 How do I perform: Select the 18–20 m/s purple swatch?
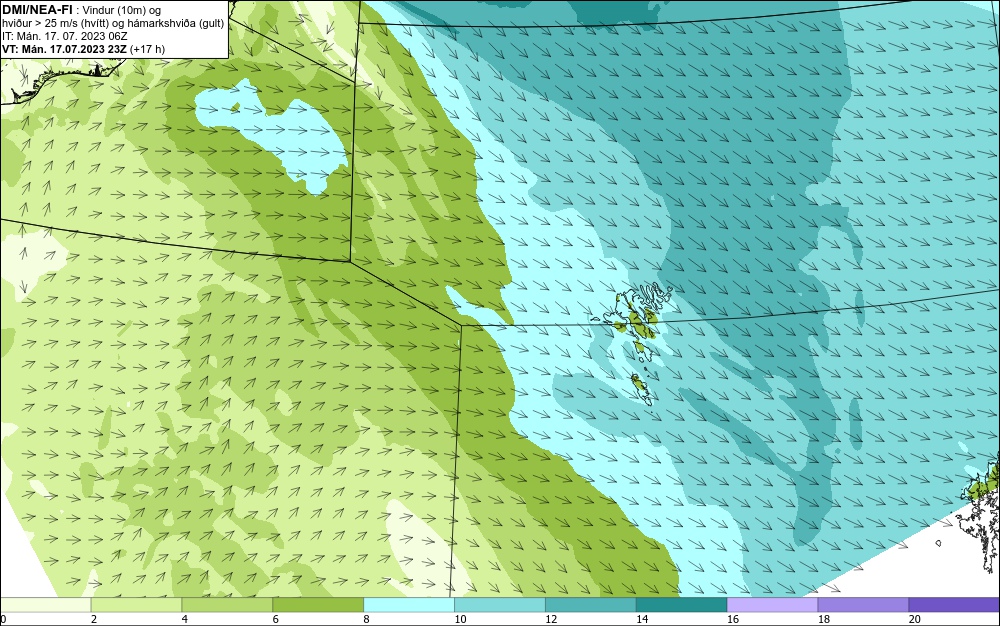point(864,604)
